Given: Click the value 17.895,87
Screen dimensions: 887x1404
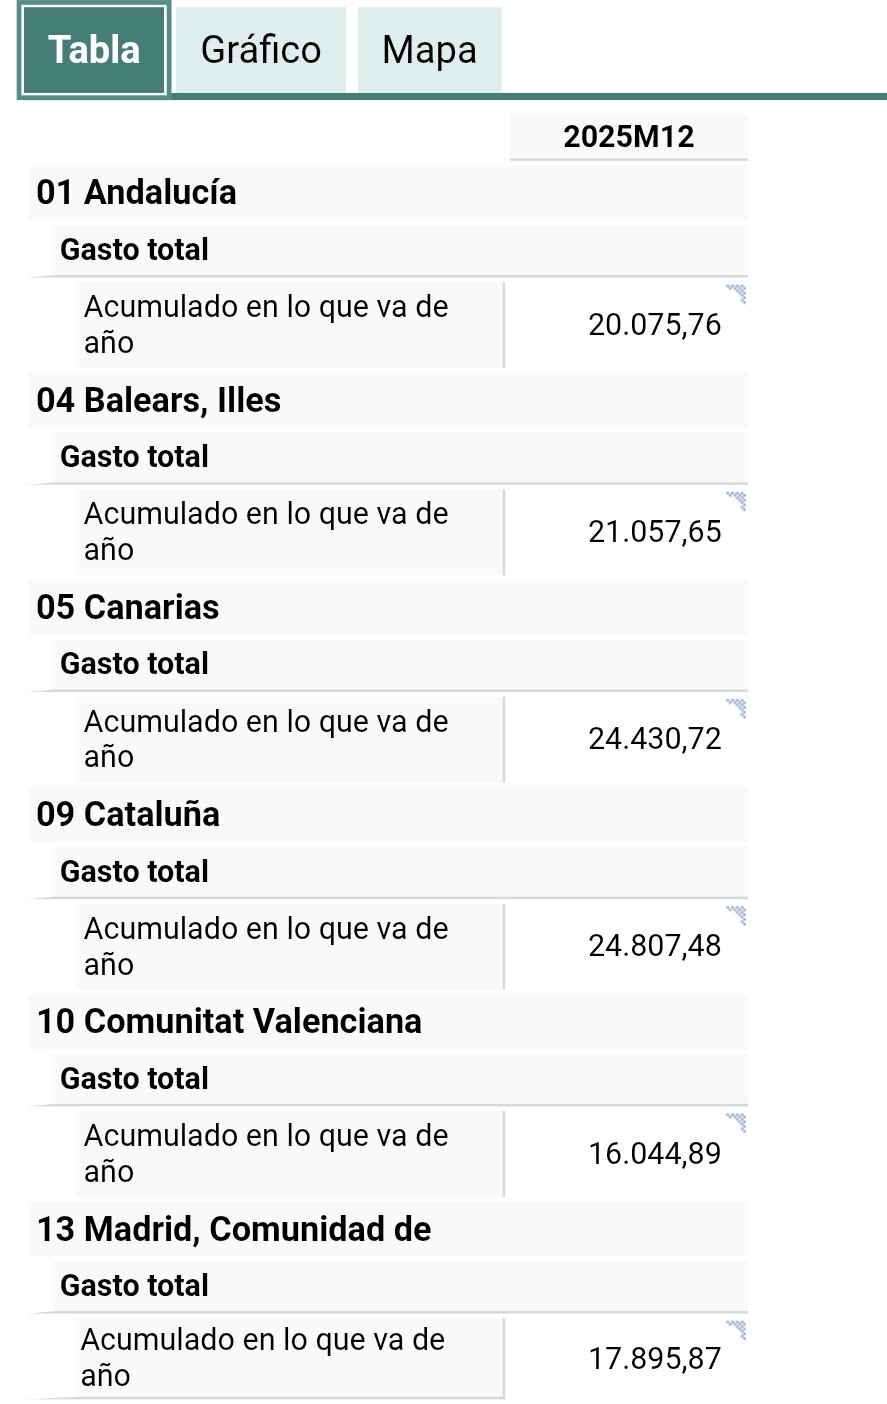Looking at the screenshot, I should pyautogui.click(x=654, y=1359).
